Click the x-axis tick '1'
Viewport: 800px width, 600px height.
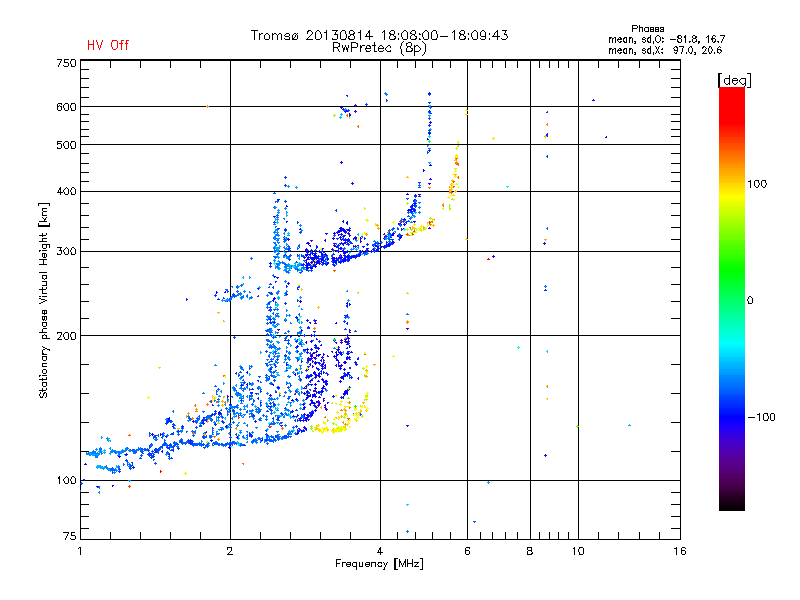80,551
